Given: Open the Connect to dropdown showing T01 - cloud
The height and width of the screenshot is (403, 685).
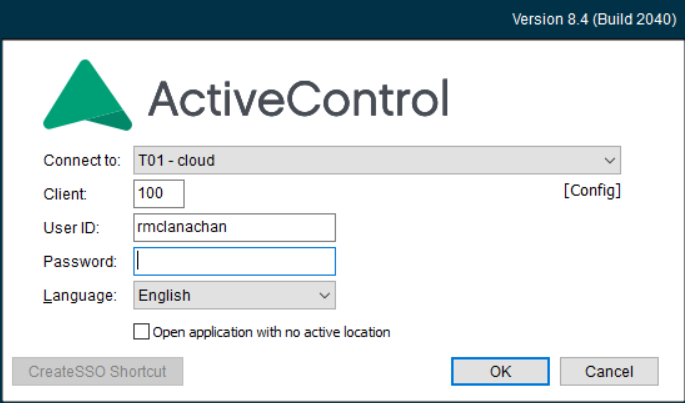Looking at the screenshot, I should [x=377, y=160].
